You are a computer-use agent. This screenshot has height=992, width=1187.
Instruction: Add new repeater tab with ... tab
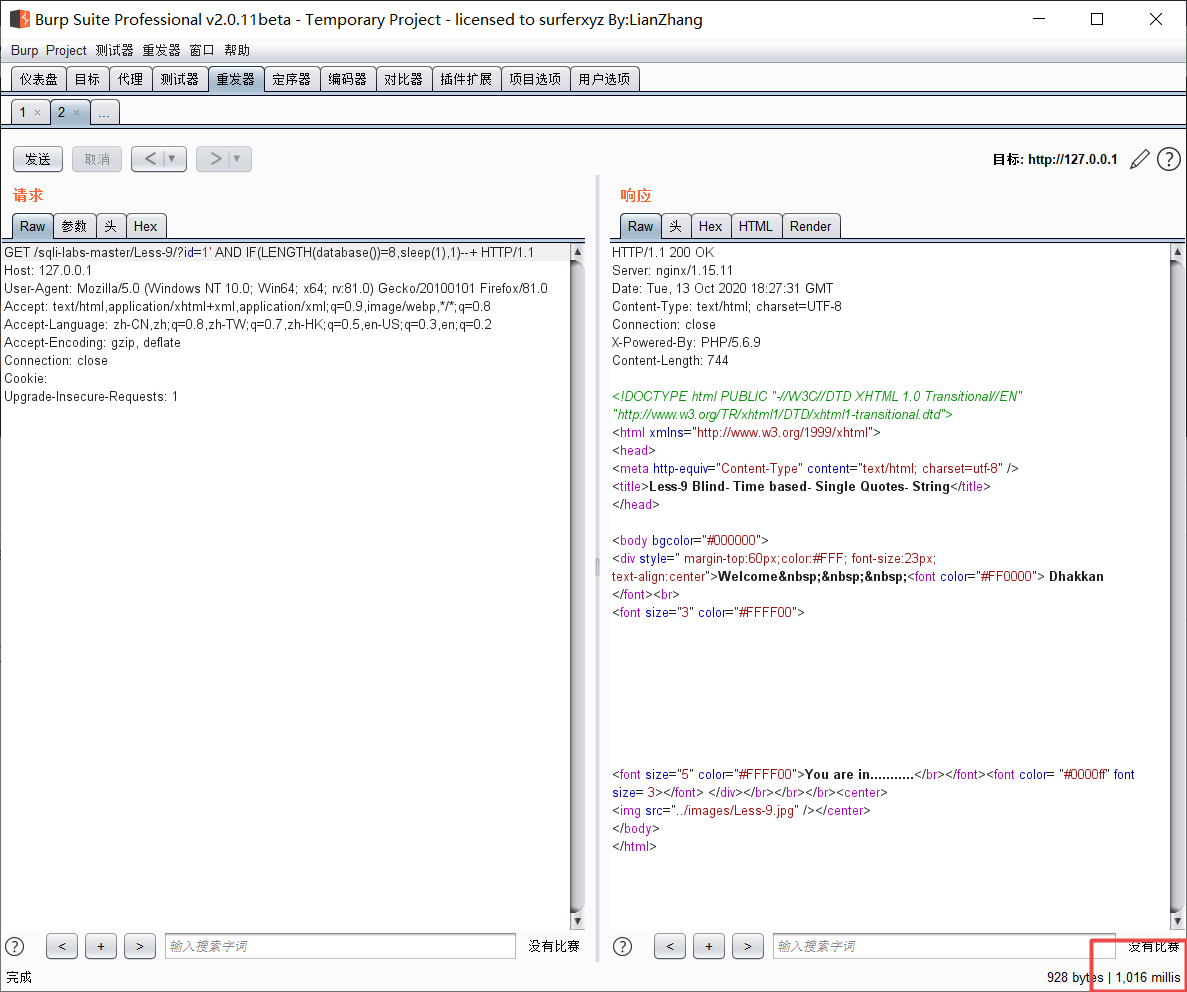tap(104, 112)
